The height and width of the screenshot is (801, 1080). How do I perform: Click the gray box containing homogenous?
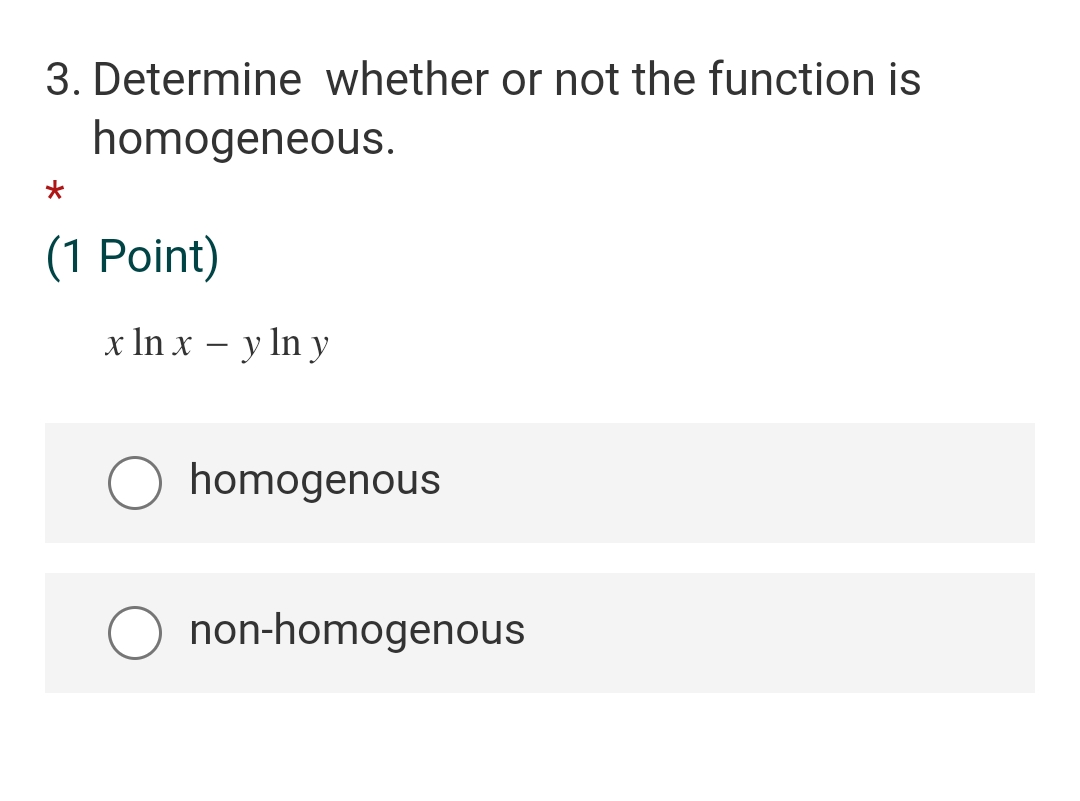click(540, 483)
